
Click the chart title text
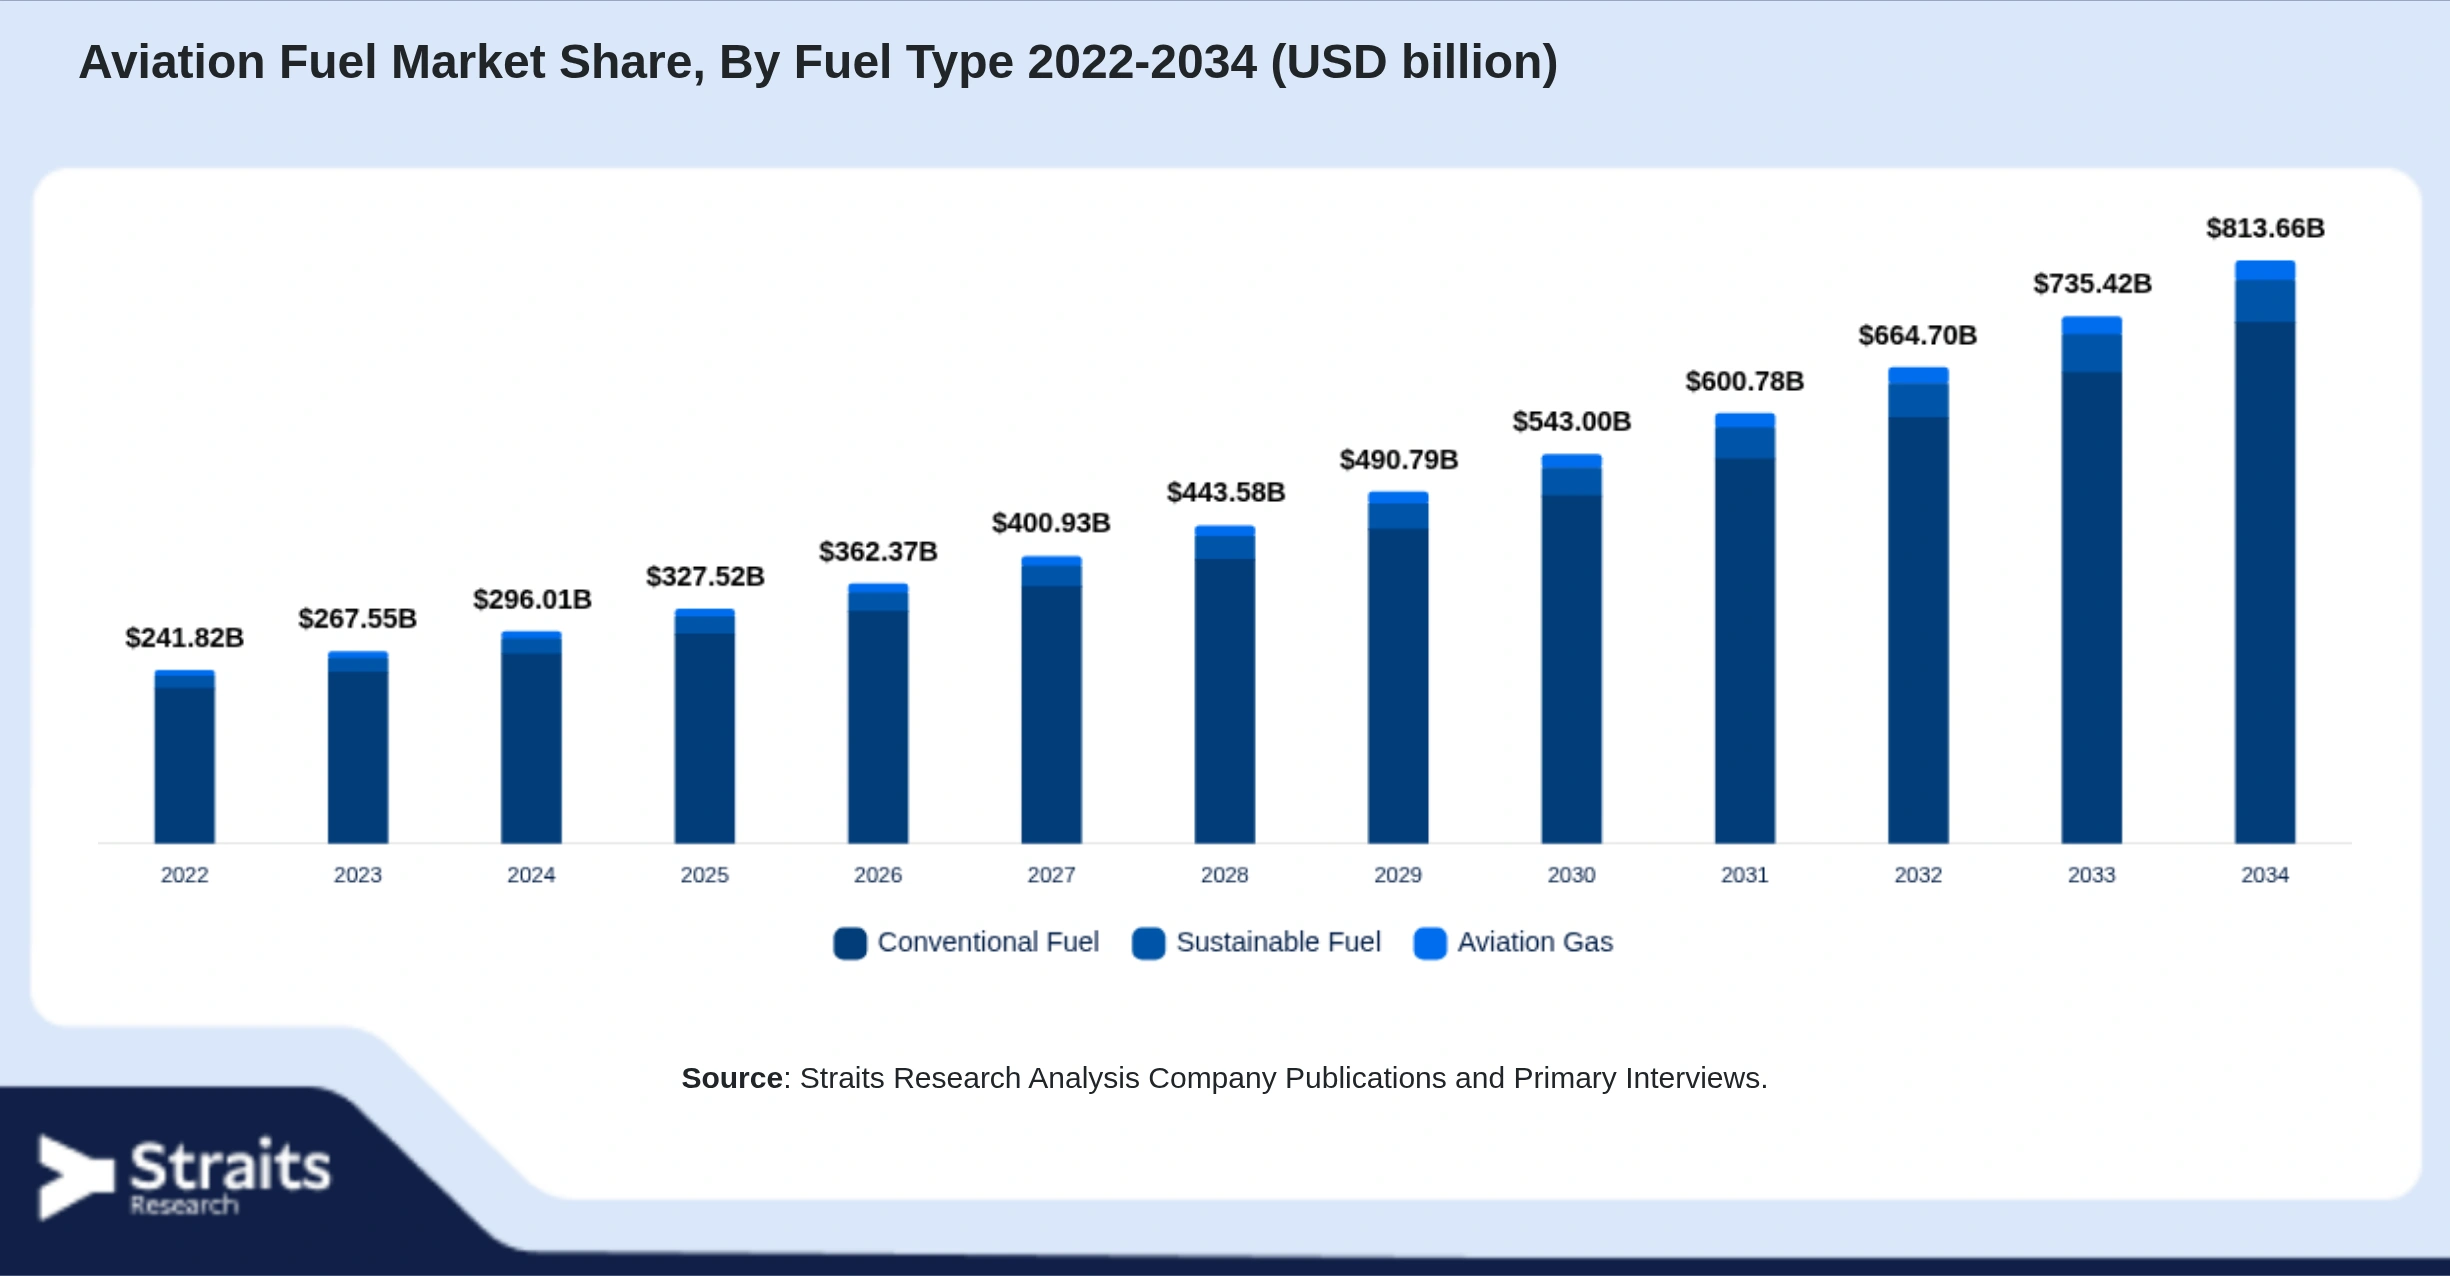click(x=818, y=62)
